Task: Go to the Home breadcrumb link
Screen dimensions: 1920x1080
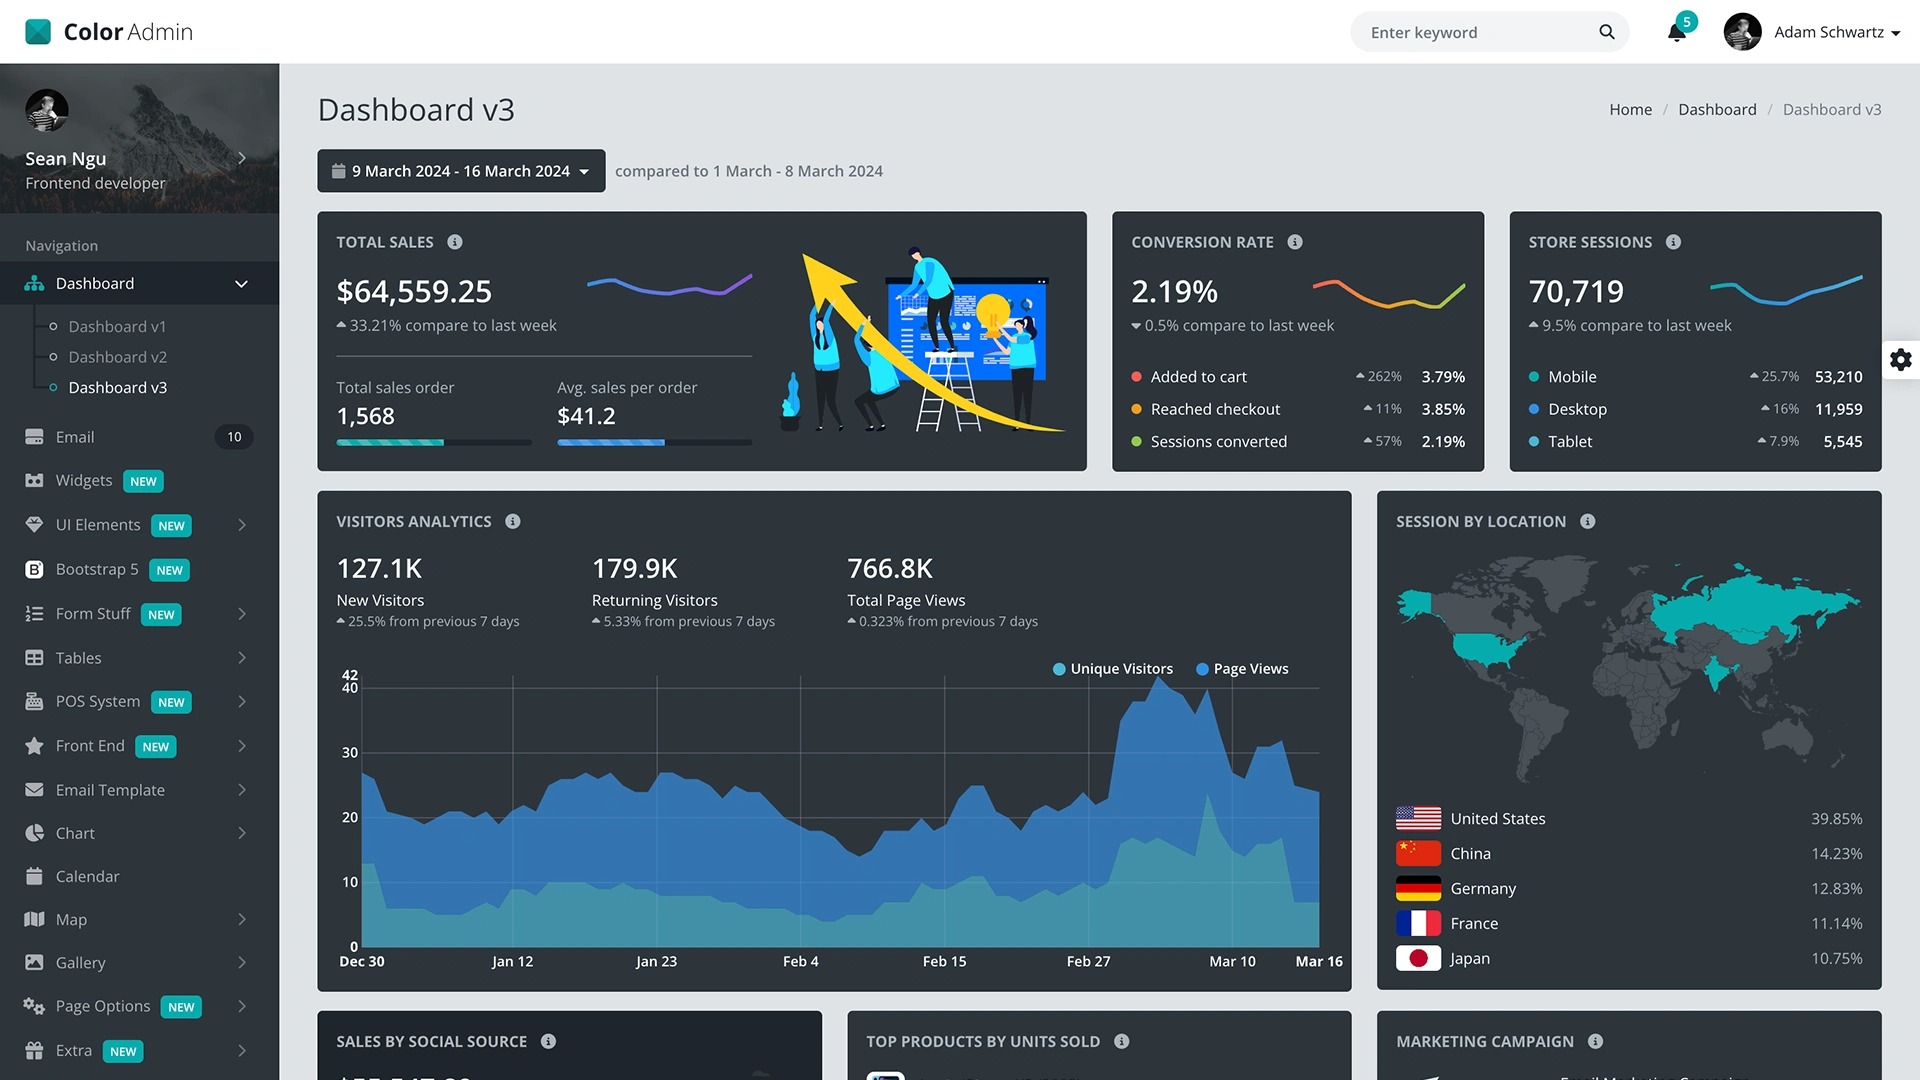Action: [1630, 110]
